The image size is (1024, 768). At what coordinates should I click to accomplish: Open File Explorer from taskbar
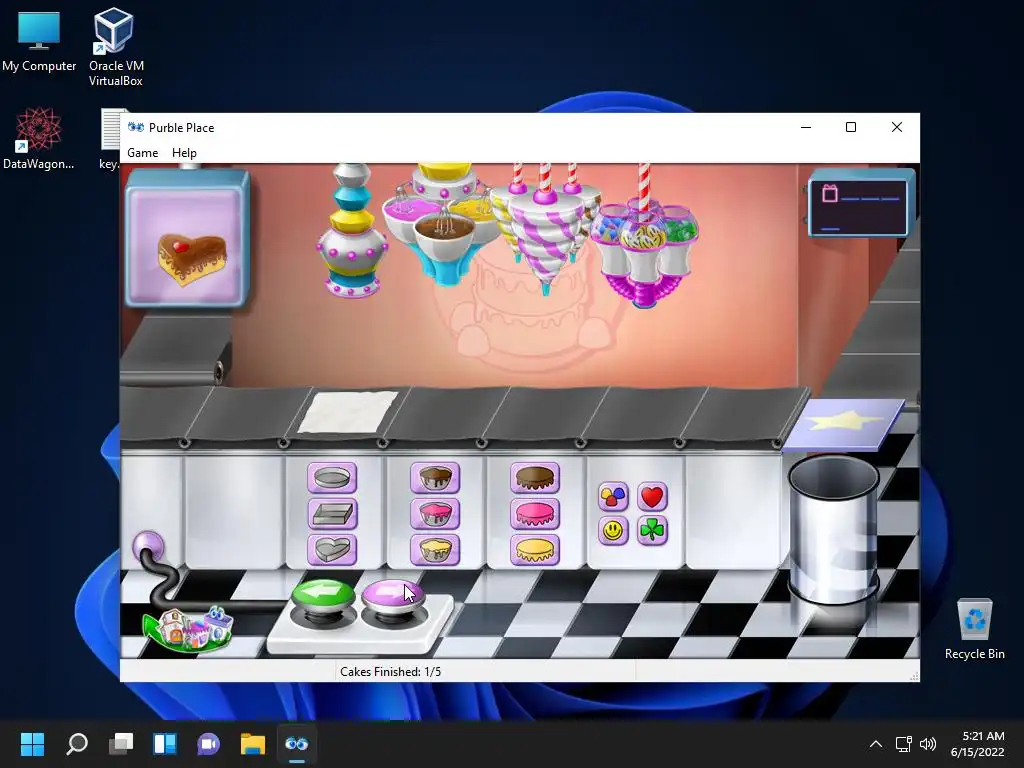[x=253, y=744]
